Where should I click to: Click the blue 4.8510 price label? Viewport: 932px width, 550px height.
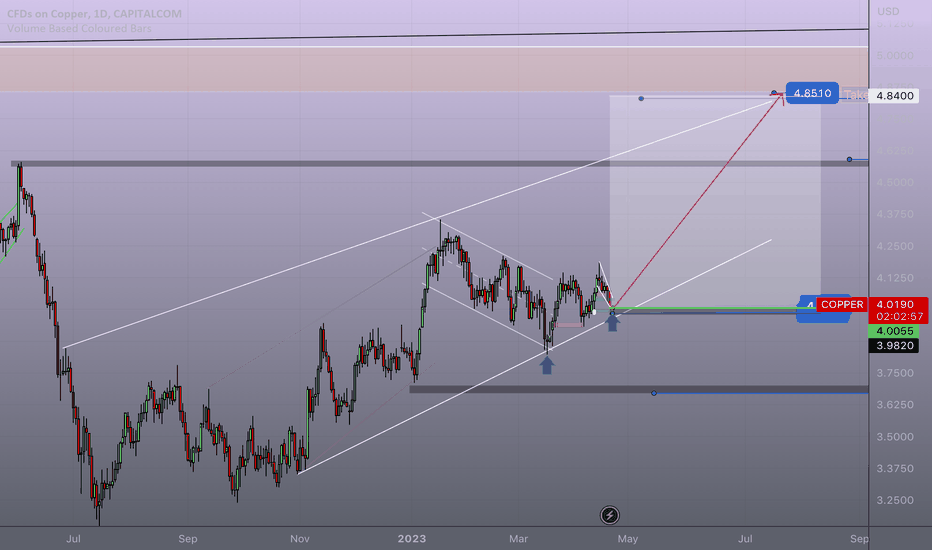point(812,93)
